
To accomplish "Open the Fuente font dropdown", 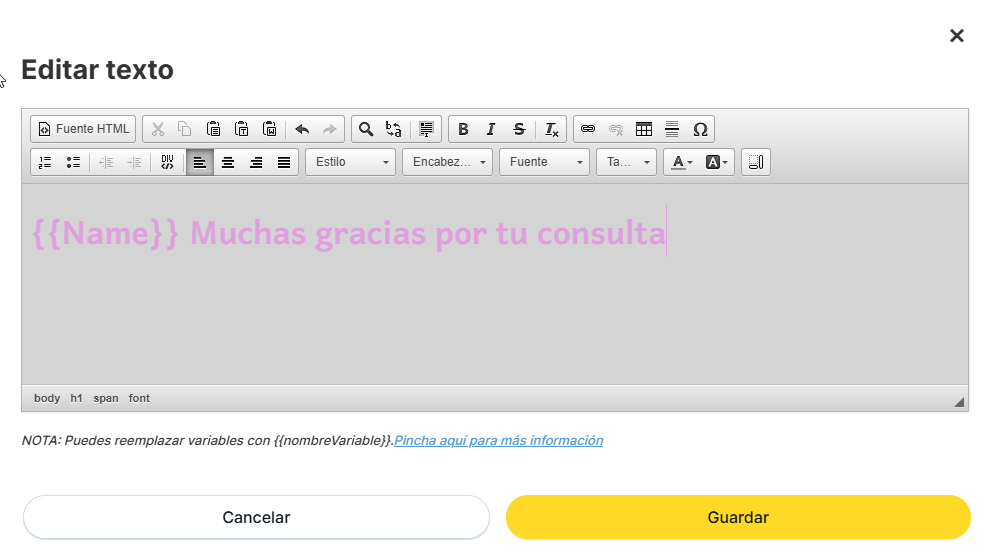I will pos(544,162).
